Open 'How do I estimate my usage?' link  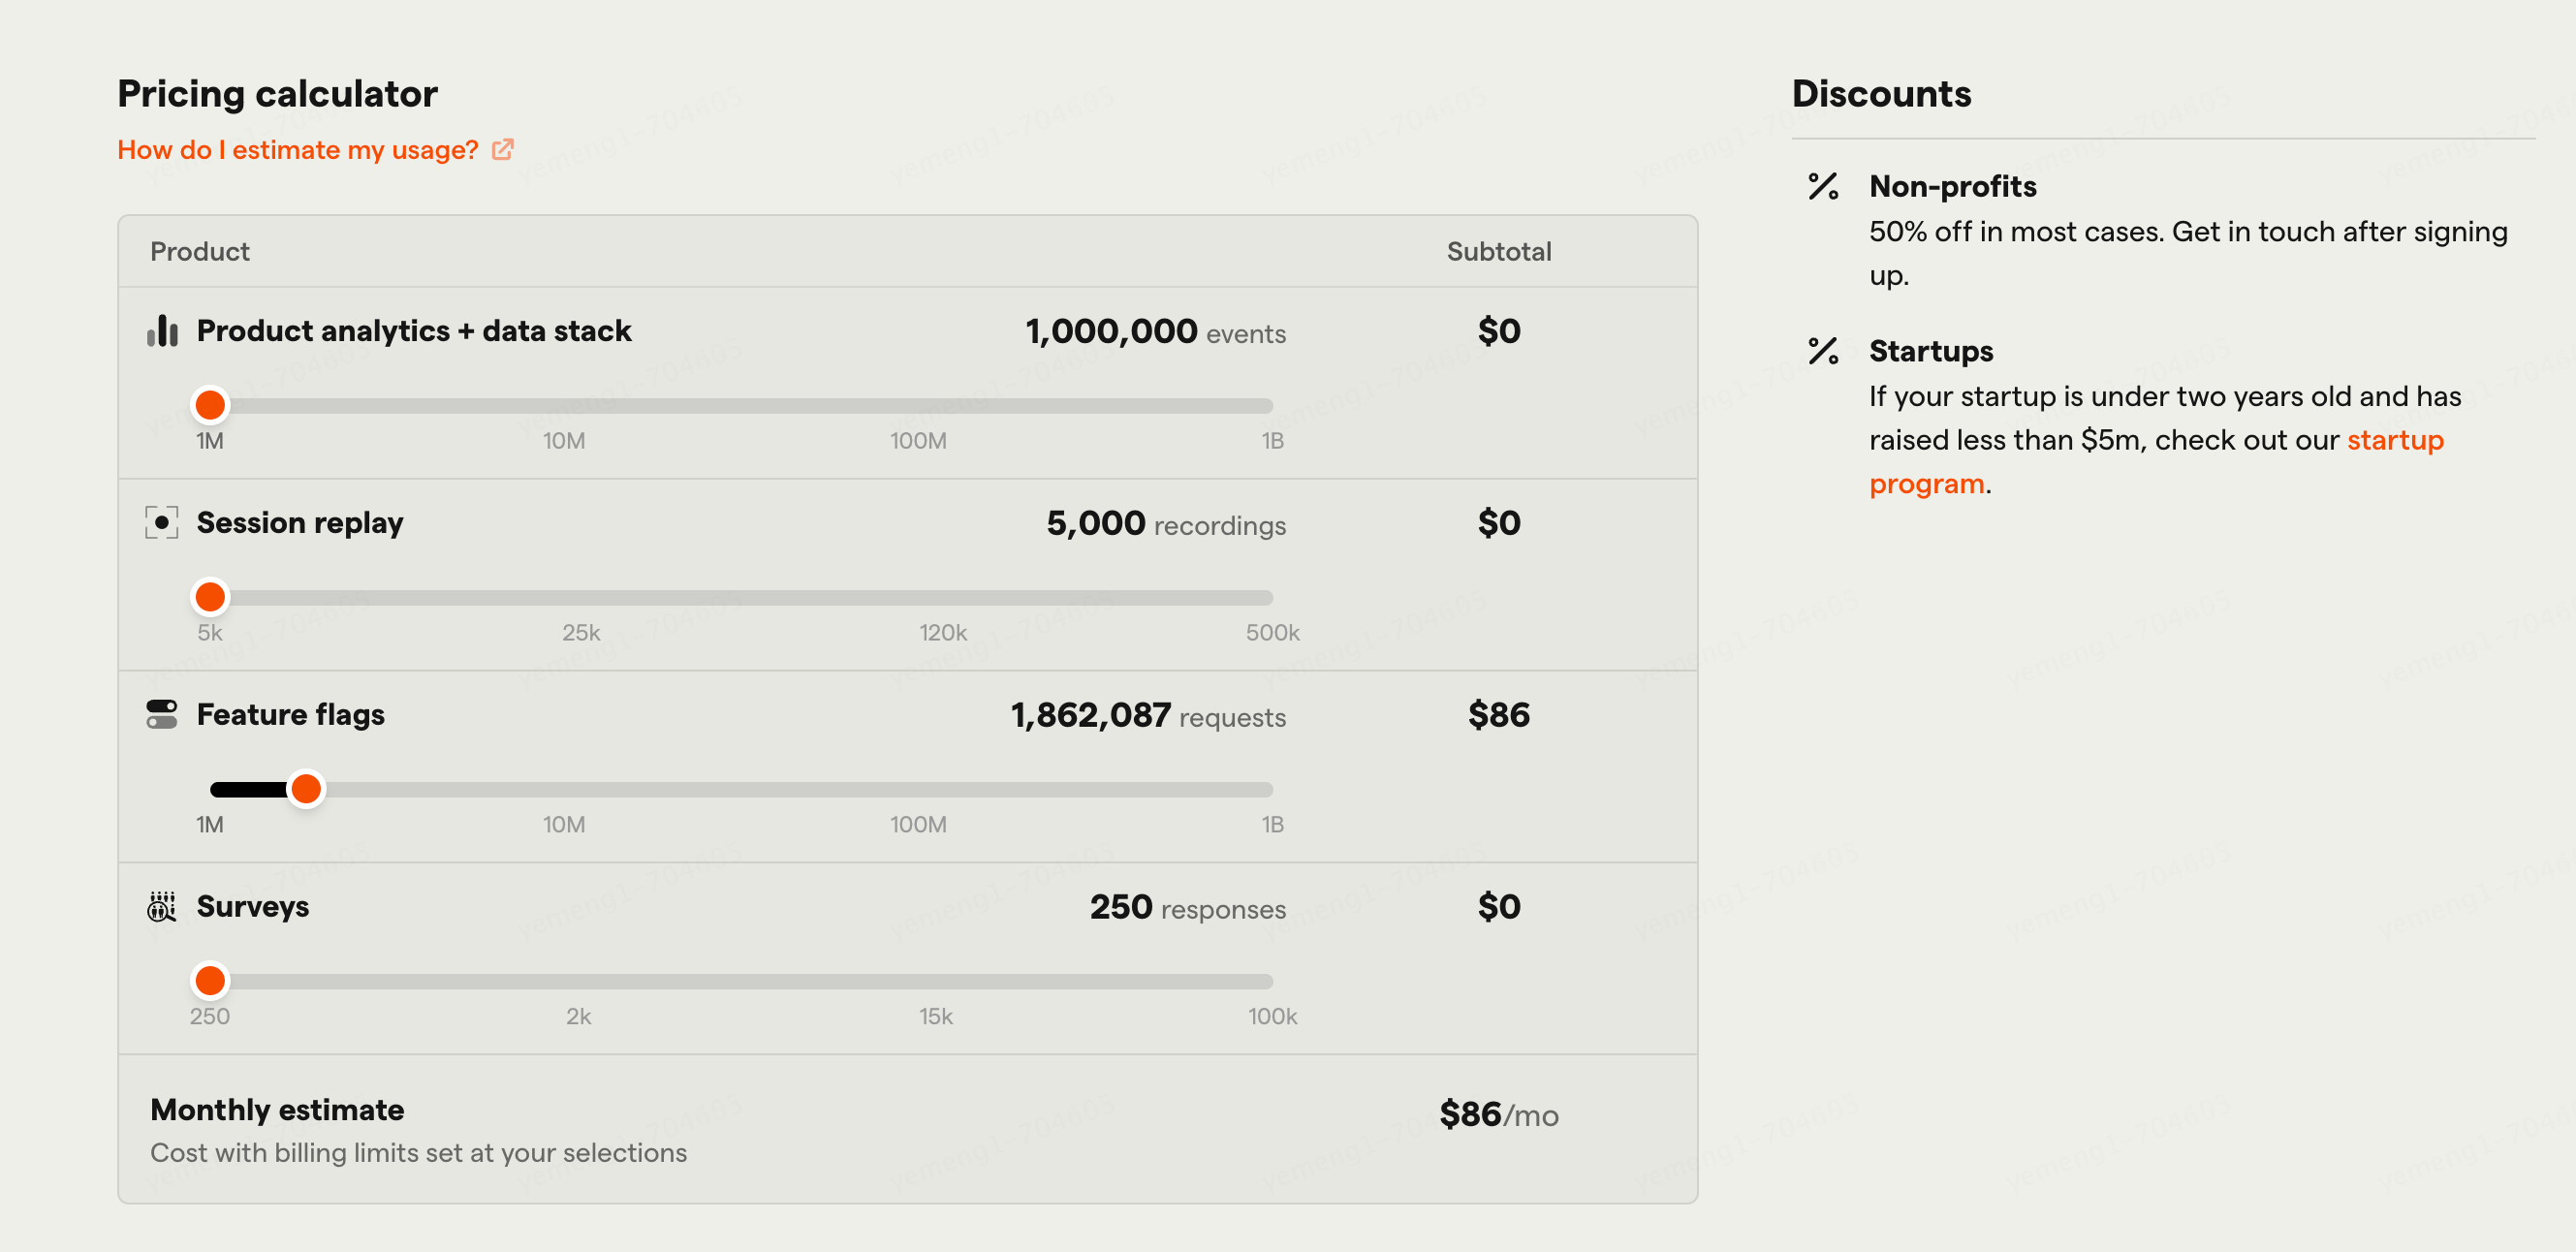(x=298, y=150)
